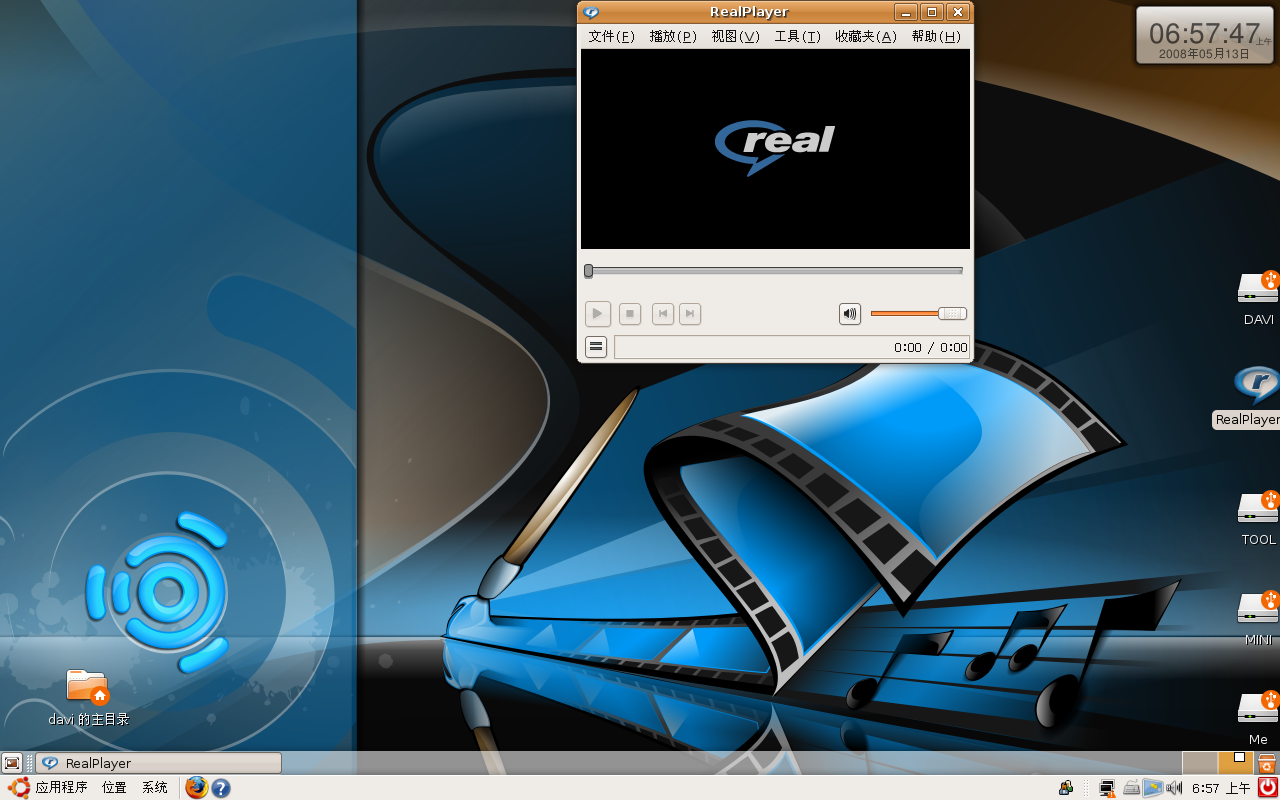This screenshot has height=800, width=1280.
Task: Click the Real logo video area
Action: [x=775, y=149]
